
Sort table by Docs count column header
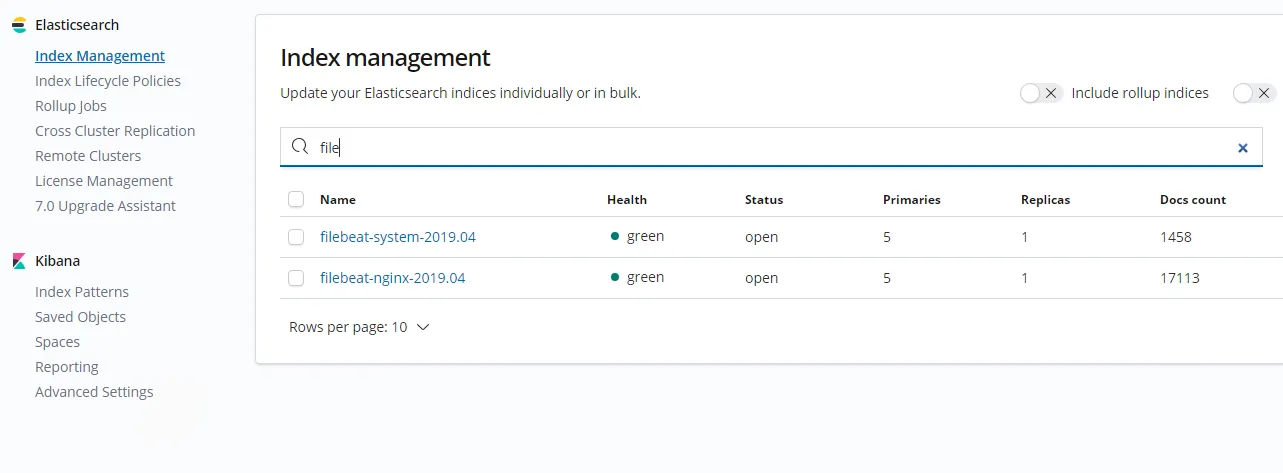[1193, 200]
